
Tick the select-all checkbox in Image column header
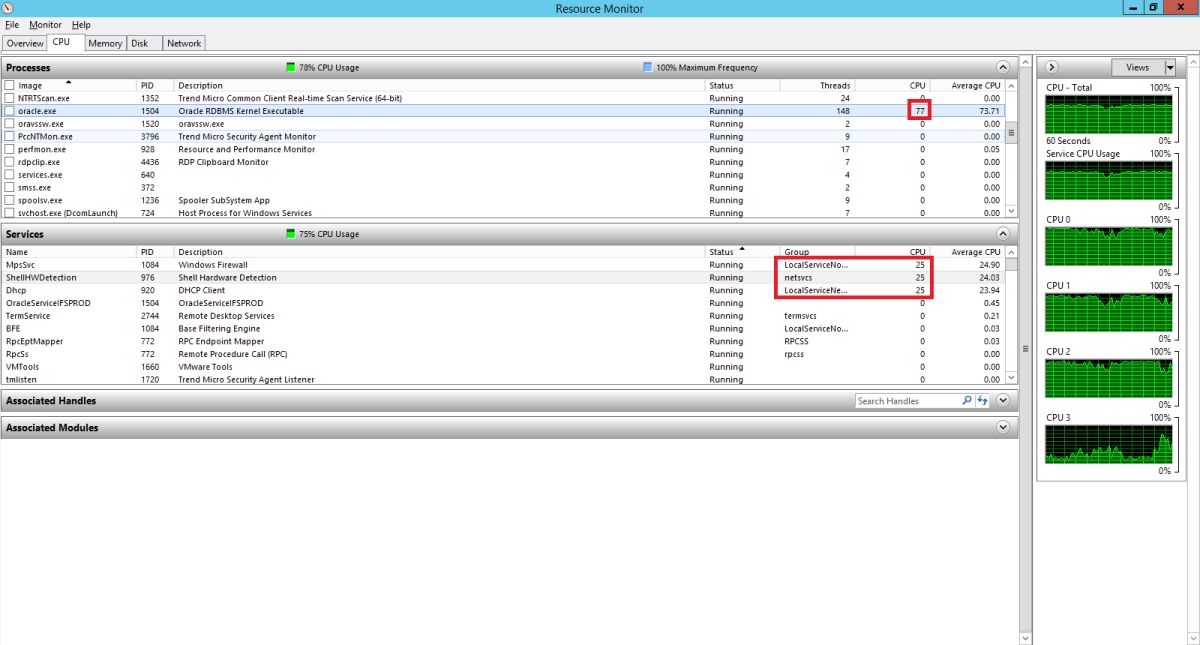tap(9, 86)
